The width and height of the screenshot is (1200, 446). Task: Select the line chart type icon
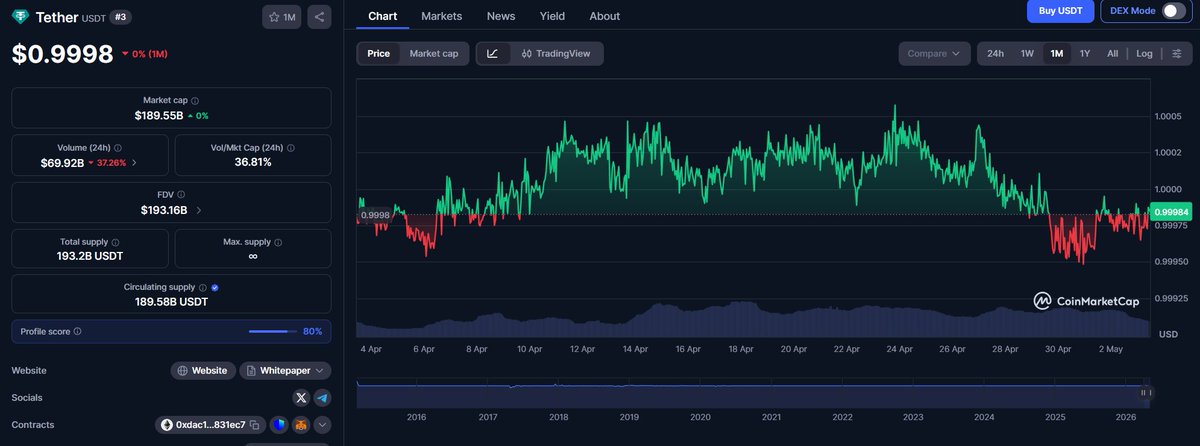[493, 53]
